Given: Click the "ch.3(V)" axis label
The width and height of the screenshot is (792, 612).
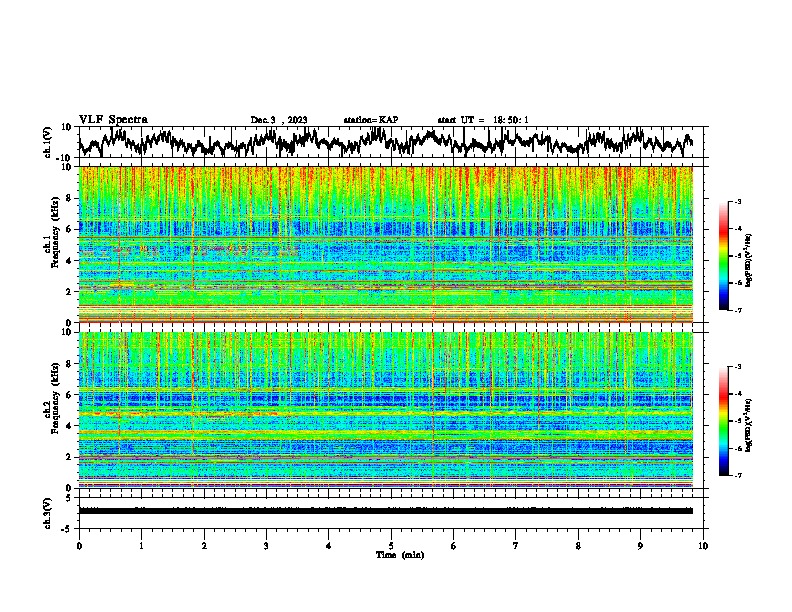Looking at the screenshot, I should point(48,513).
